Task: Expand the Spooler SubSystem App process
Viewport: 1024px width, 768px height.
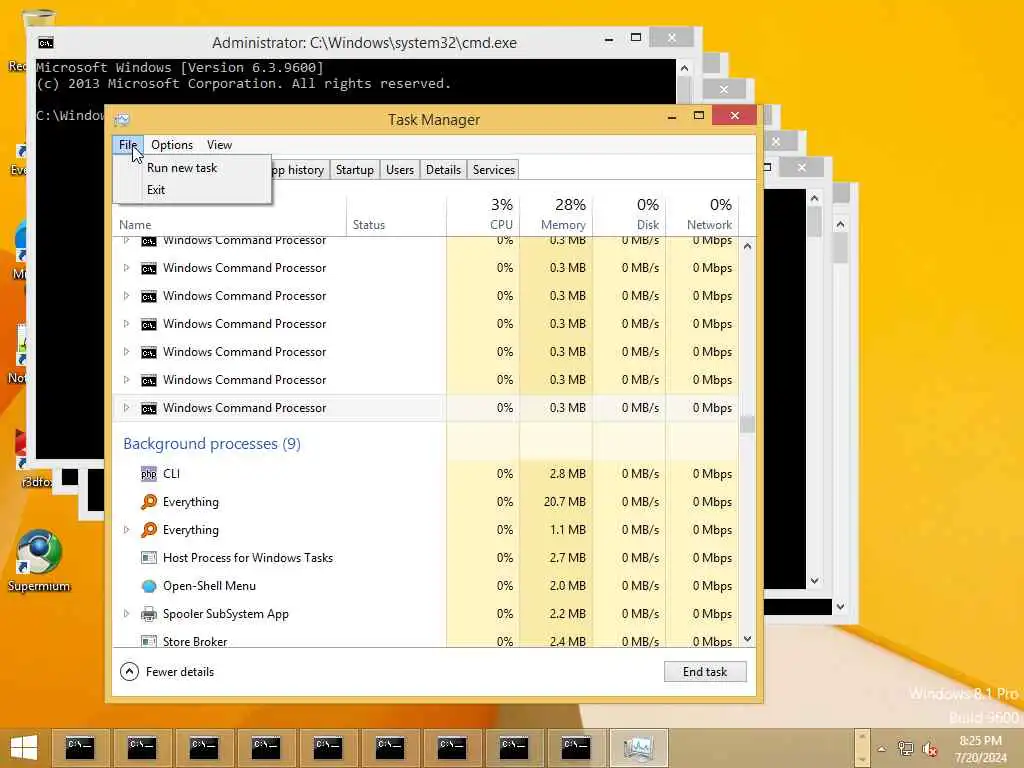Action: click(x=127, y=614)
